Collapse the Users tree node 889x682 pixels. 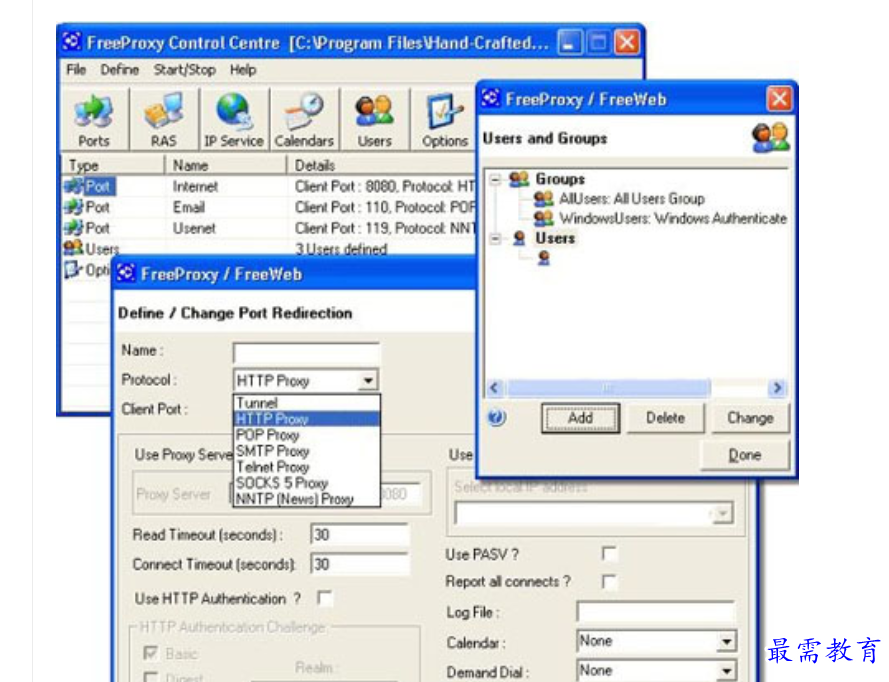click(x=496, y=239)
